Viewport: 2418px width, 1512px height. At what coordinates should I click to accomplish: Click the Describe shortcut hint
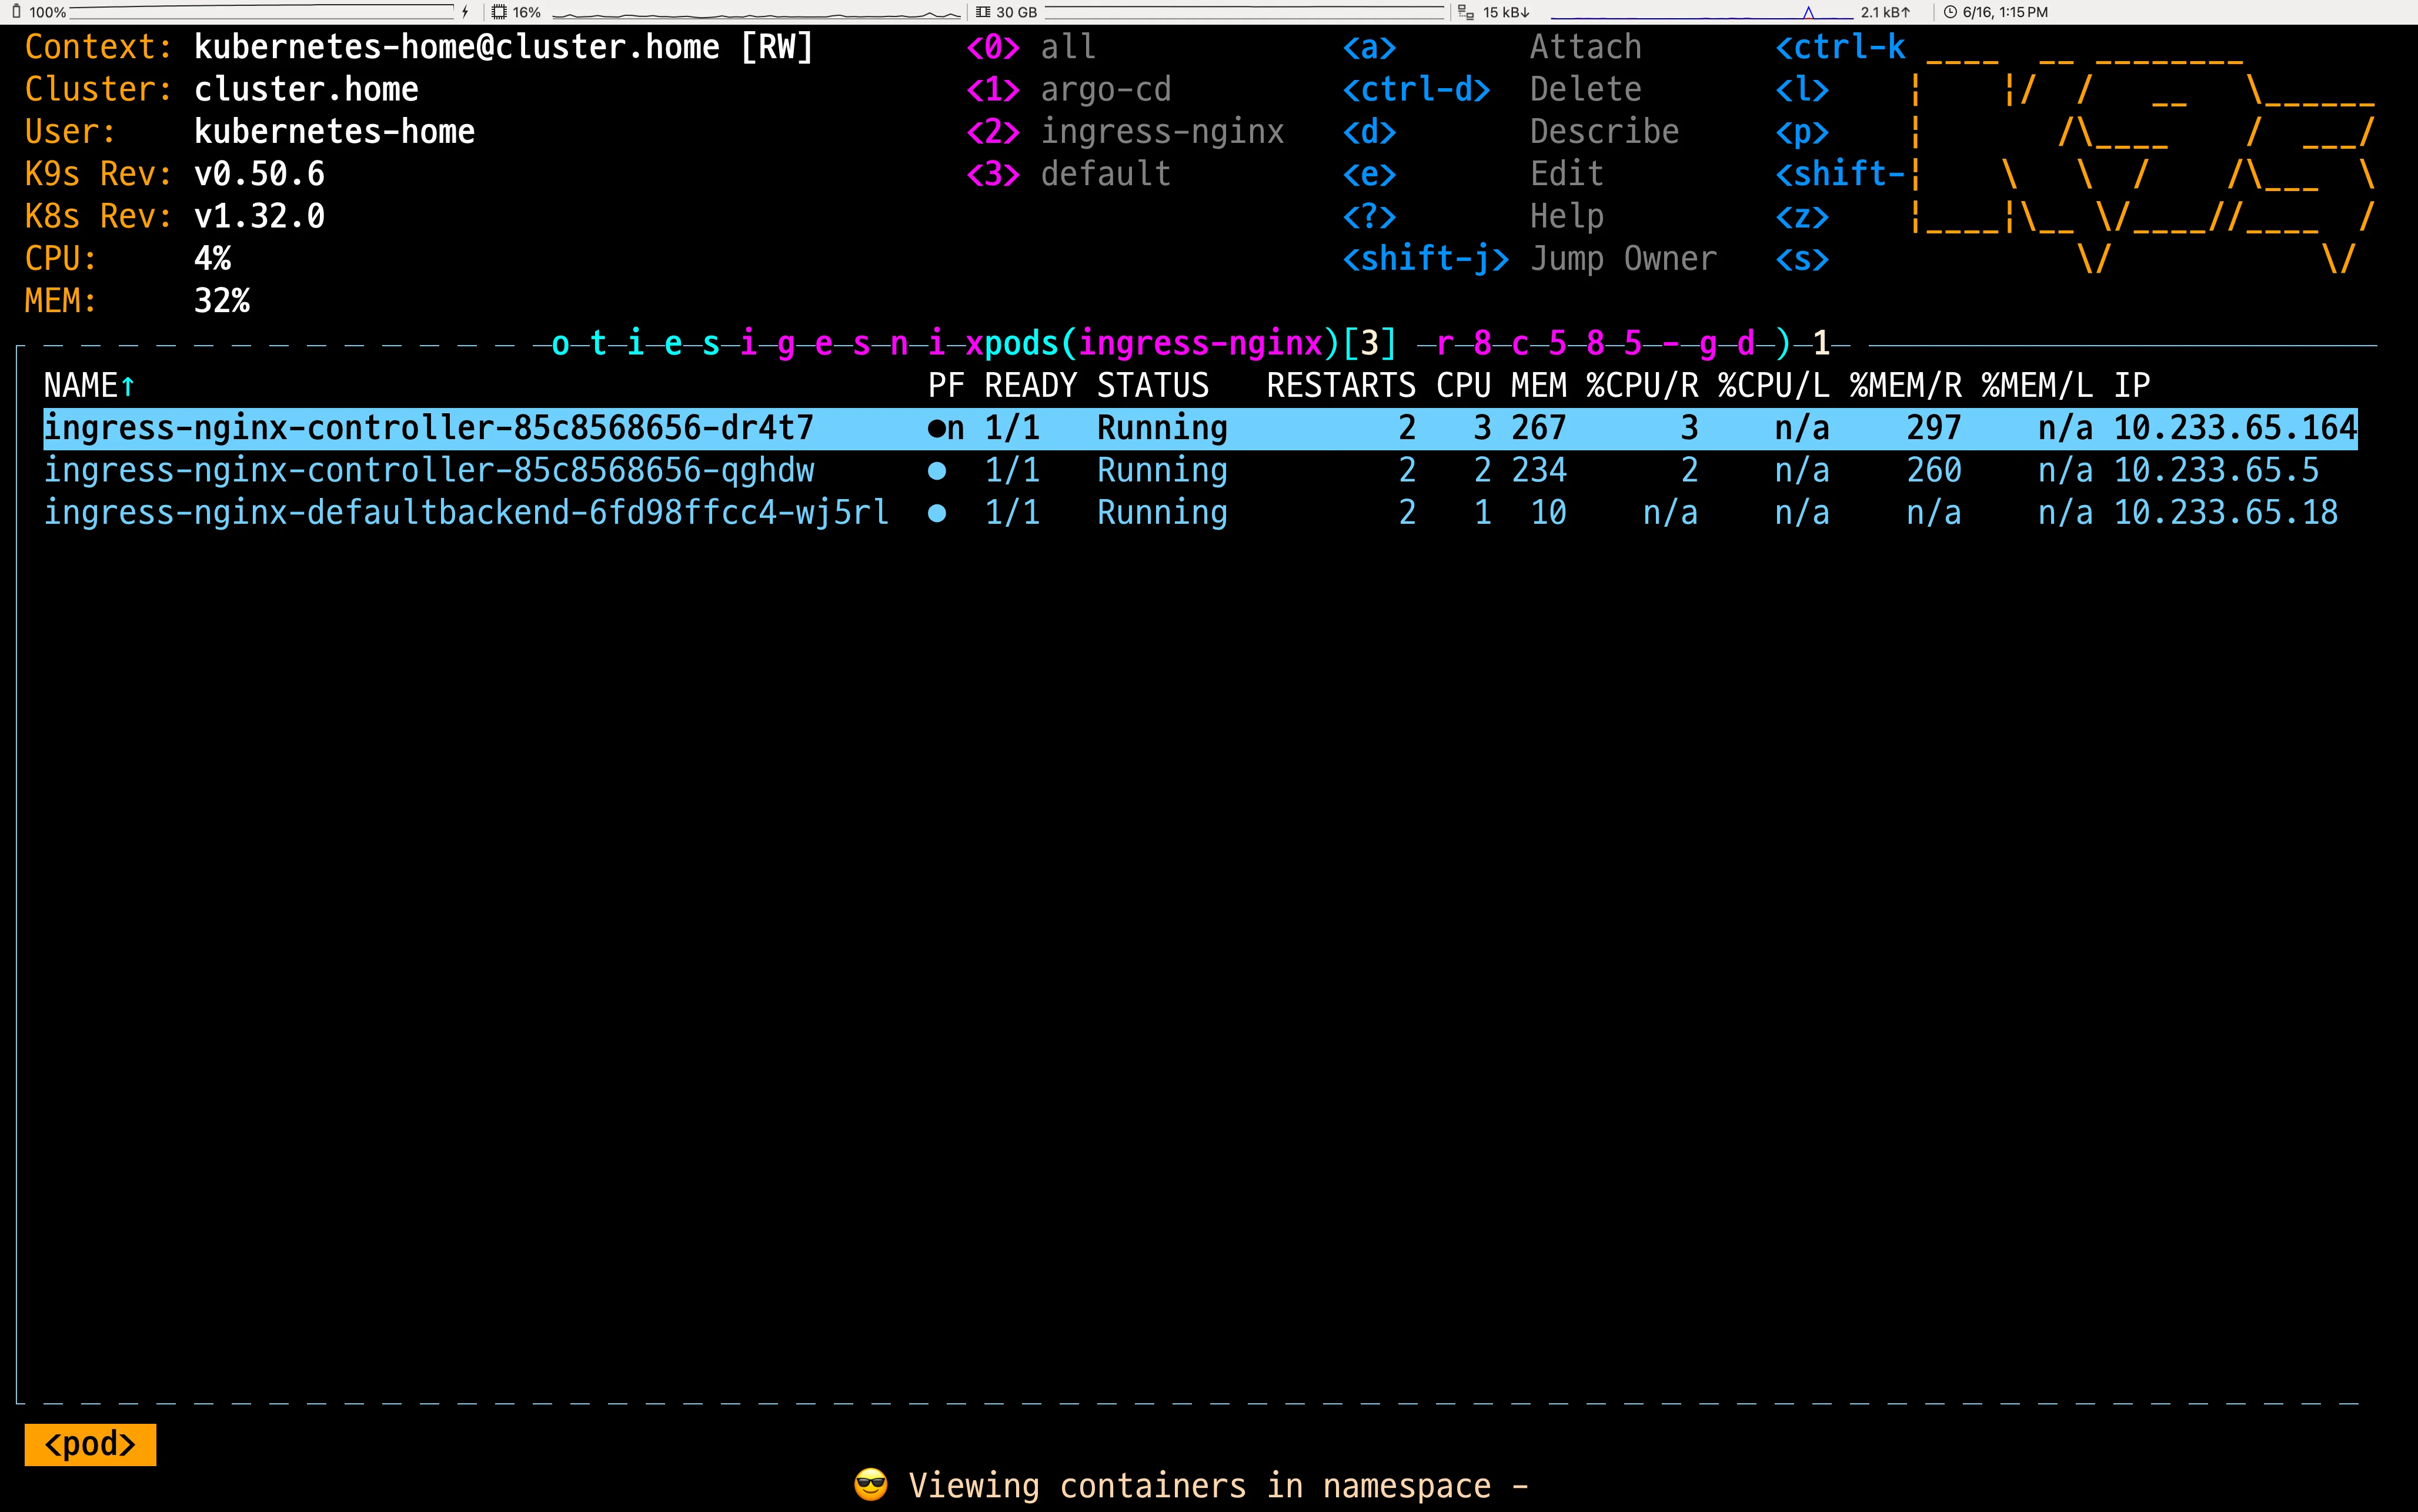click(1603, 132)
